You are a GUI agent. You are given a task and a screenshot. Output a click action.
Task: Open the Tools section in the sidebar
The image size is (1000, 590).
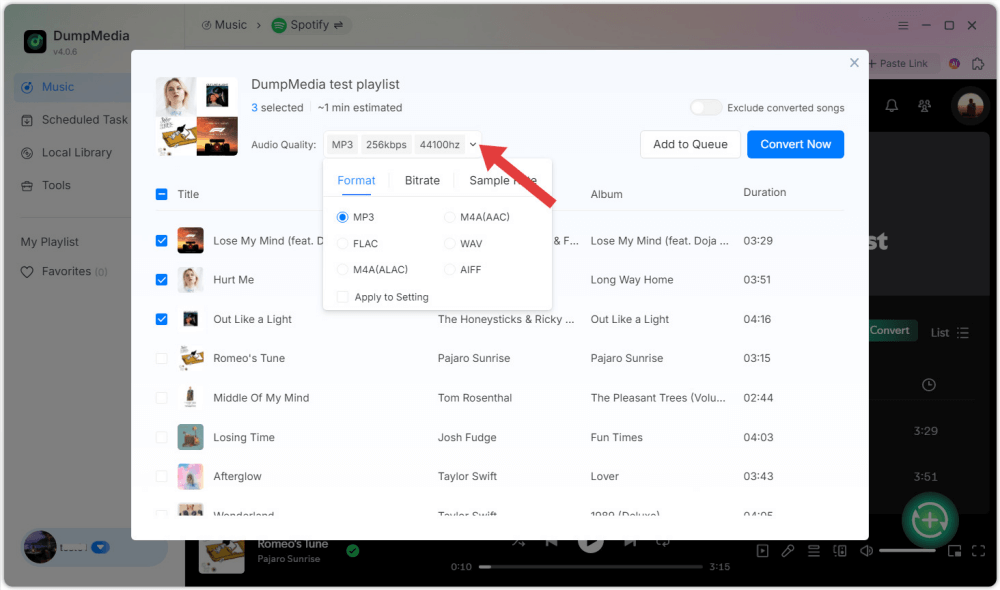point(57,185)
